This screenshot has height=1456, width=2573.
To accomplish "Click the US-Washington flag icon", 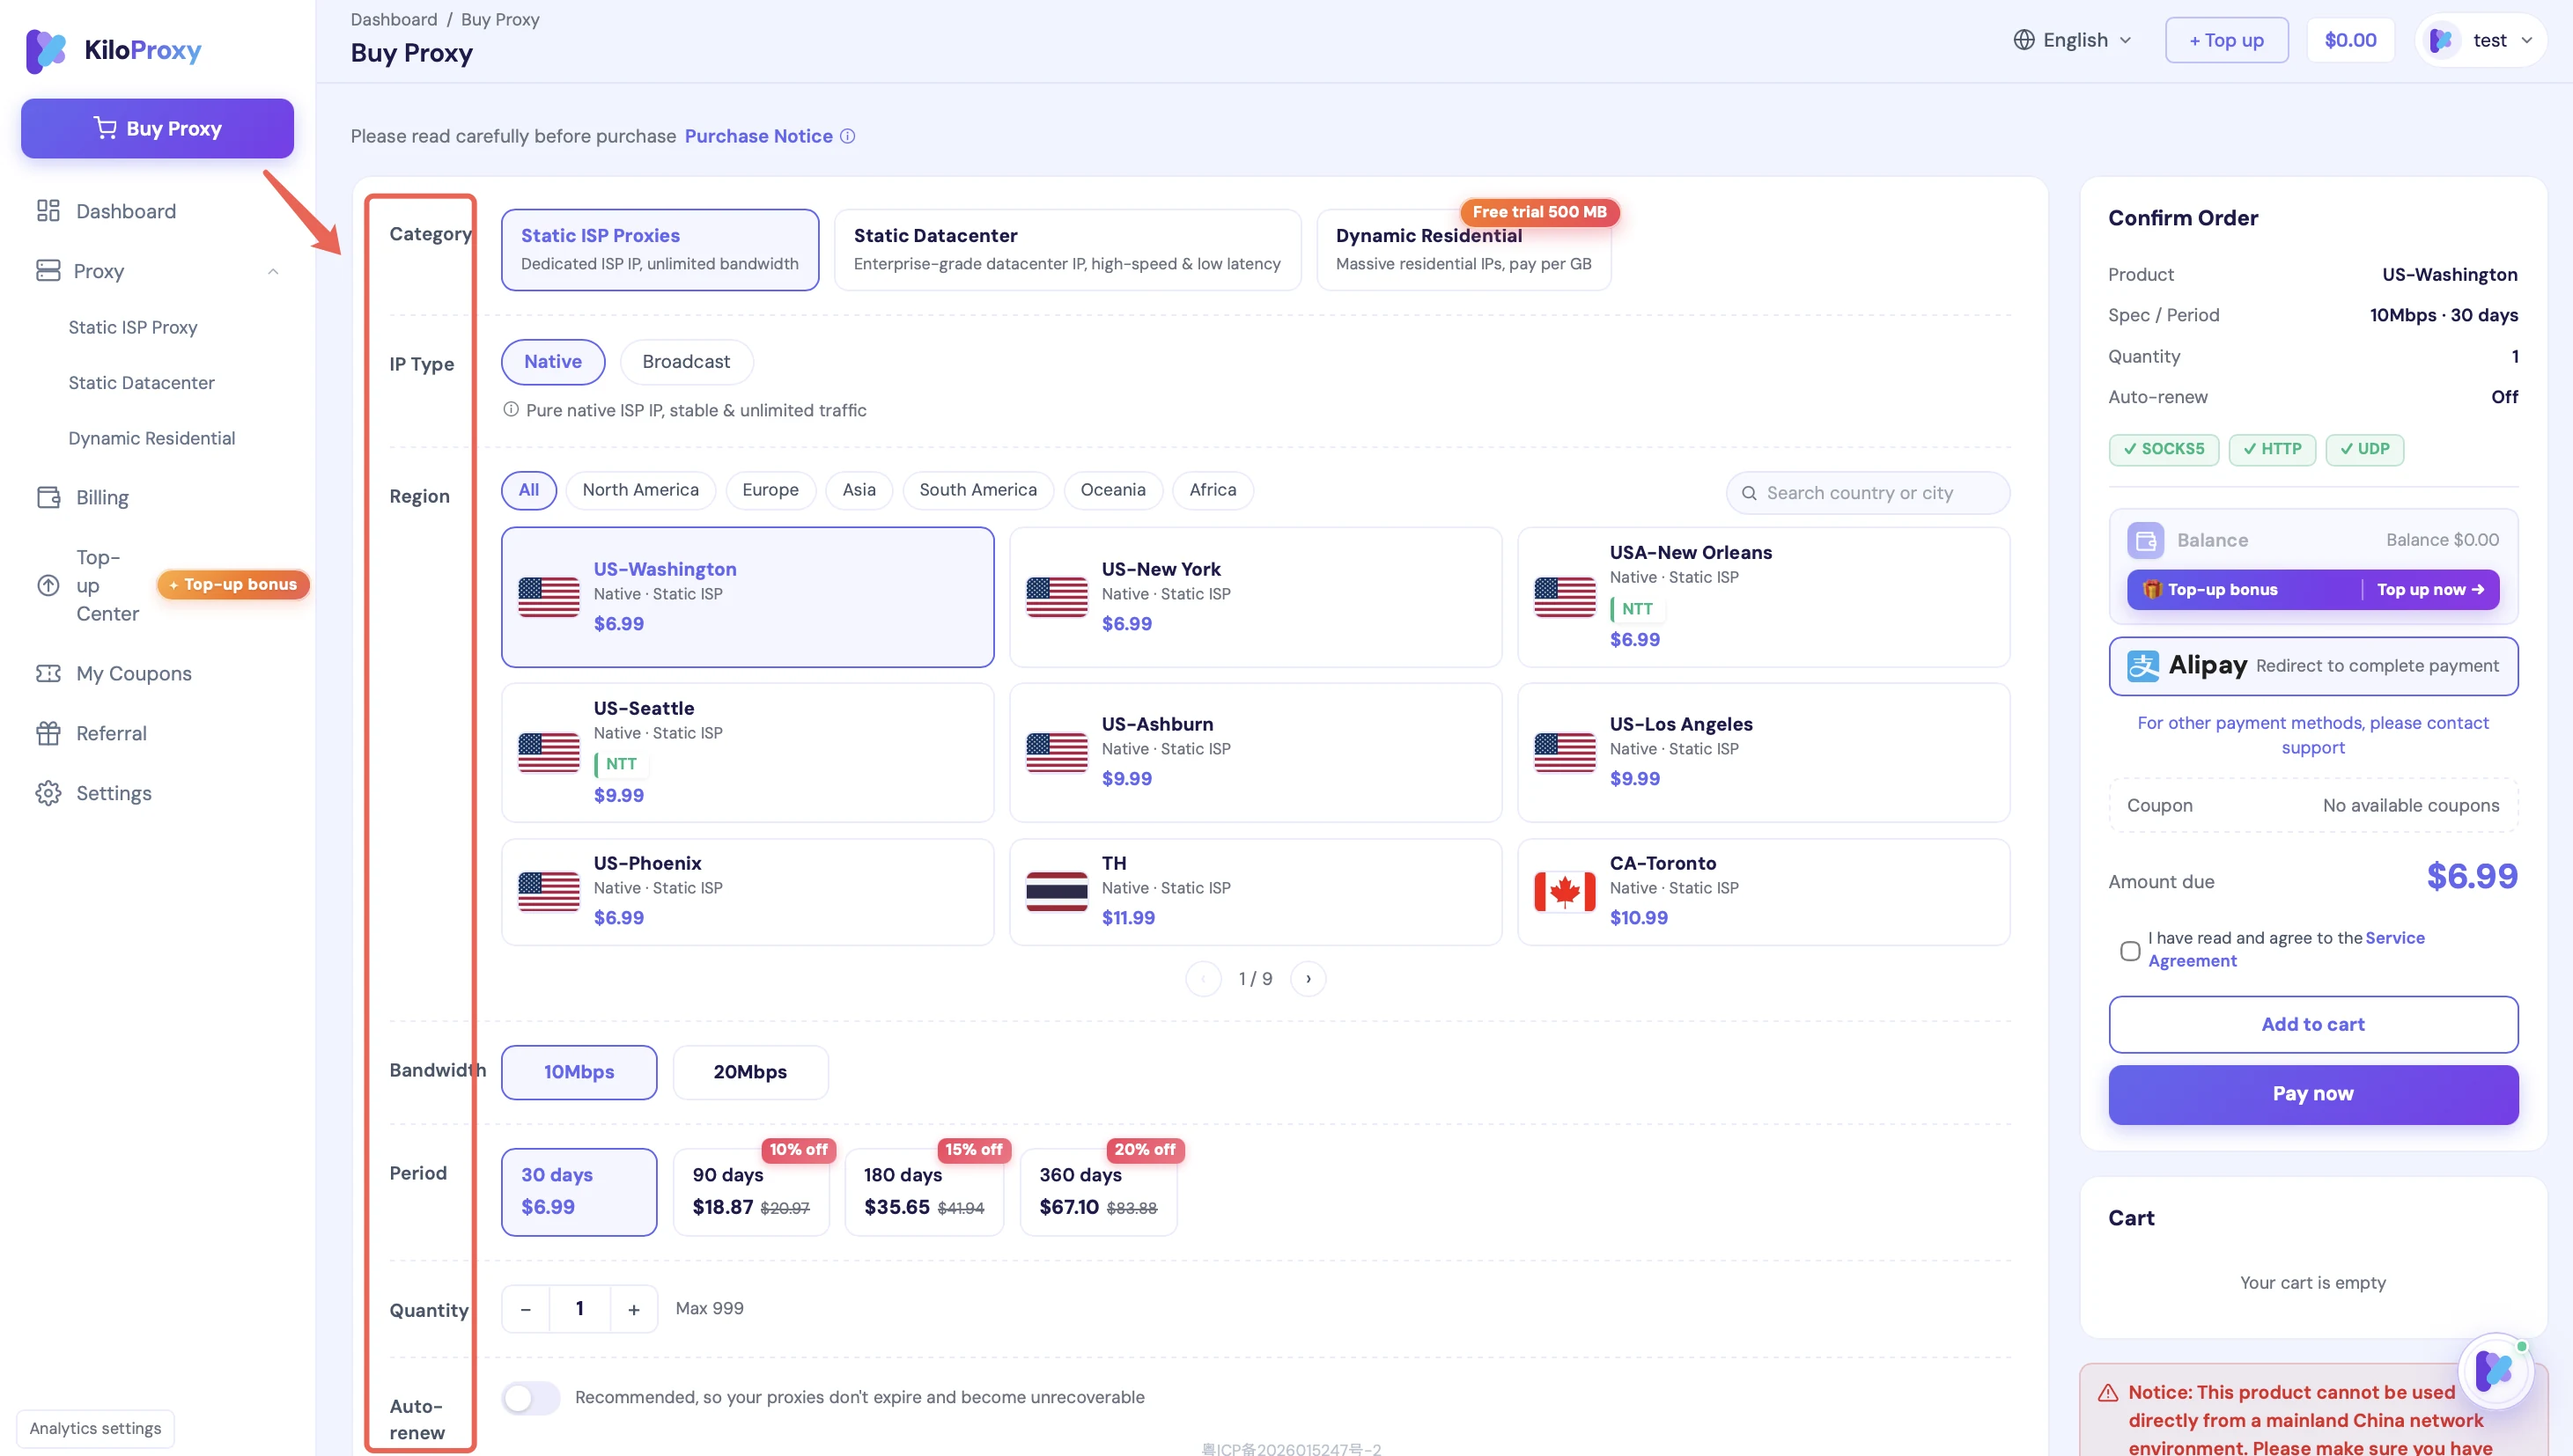I will (x=548, y=597).
